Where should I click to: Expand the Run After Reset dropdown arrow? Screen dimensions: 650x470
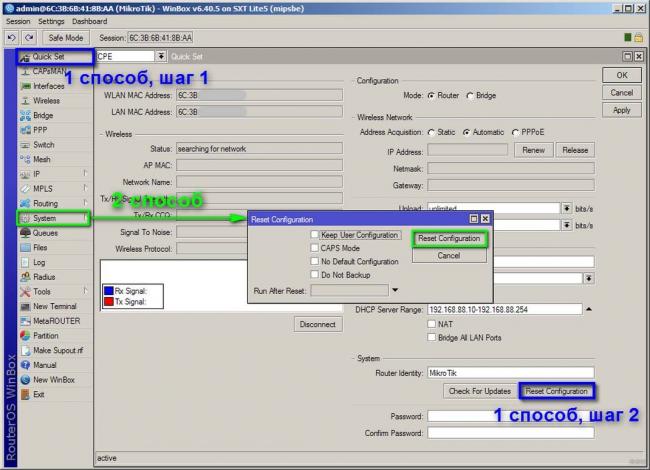coord(395,290)
